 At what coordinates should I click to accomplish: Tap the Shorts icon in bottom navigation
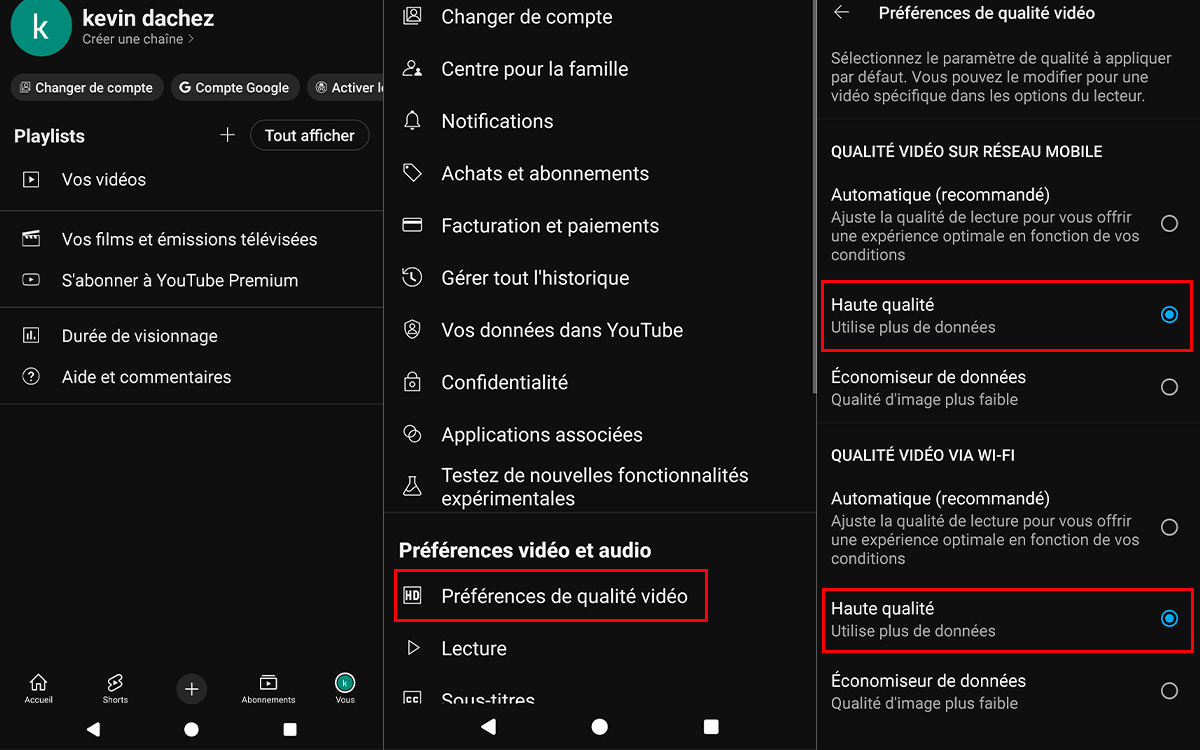click(115, 688)
